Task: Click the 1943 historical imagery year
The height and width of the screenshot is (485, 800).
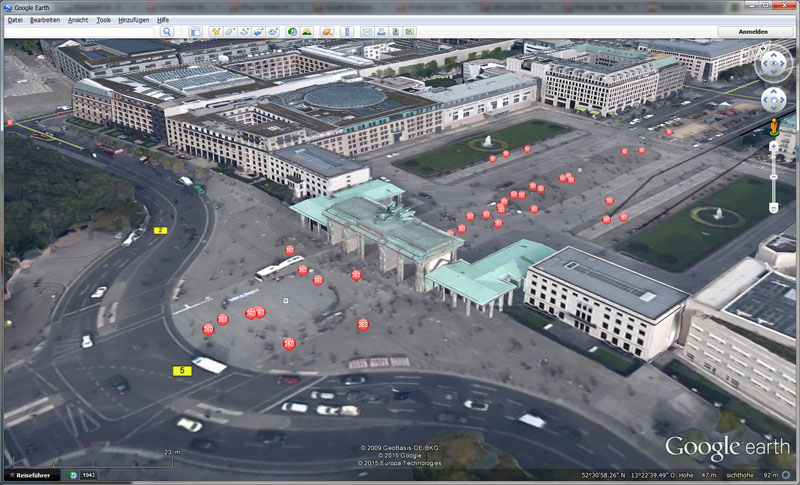Action: pyautogui.click(x=88, y=475)
